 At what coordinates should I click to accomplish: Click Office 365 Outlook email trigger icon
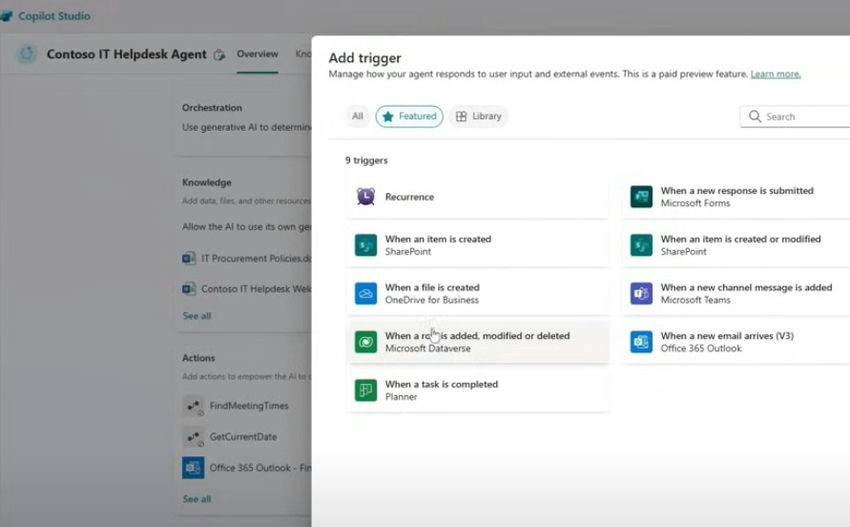pyautogui.click(x=641, y=342)
